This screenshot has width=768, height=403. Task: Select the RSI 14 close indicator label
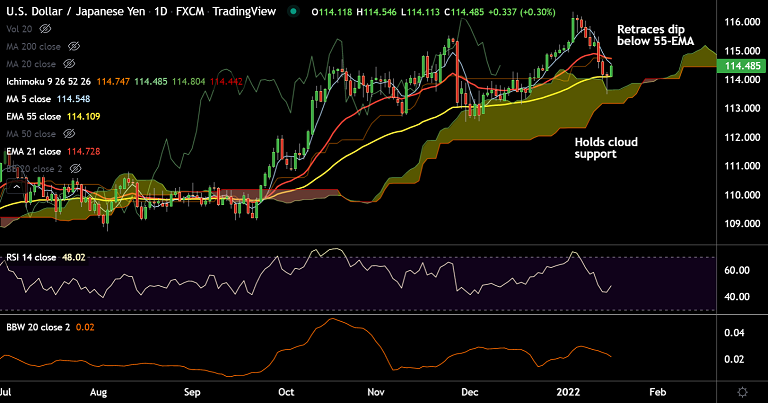coord(31,257)
